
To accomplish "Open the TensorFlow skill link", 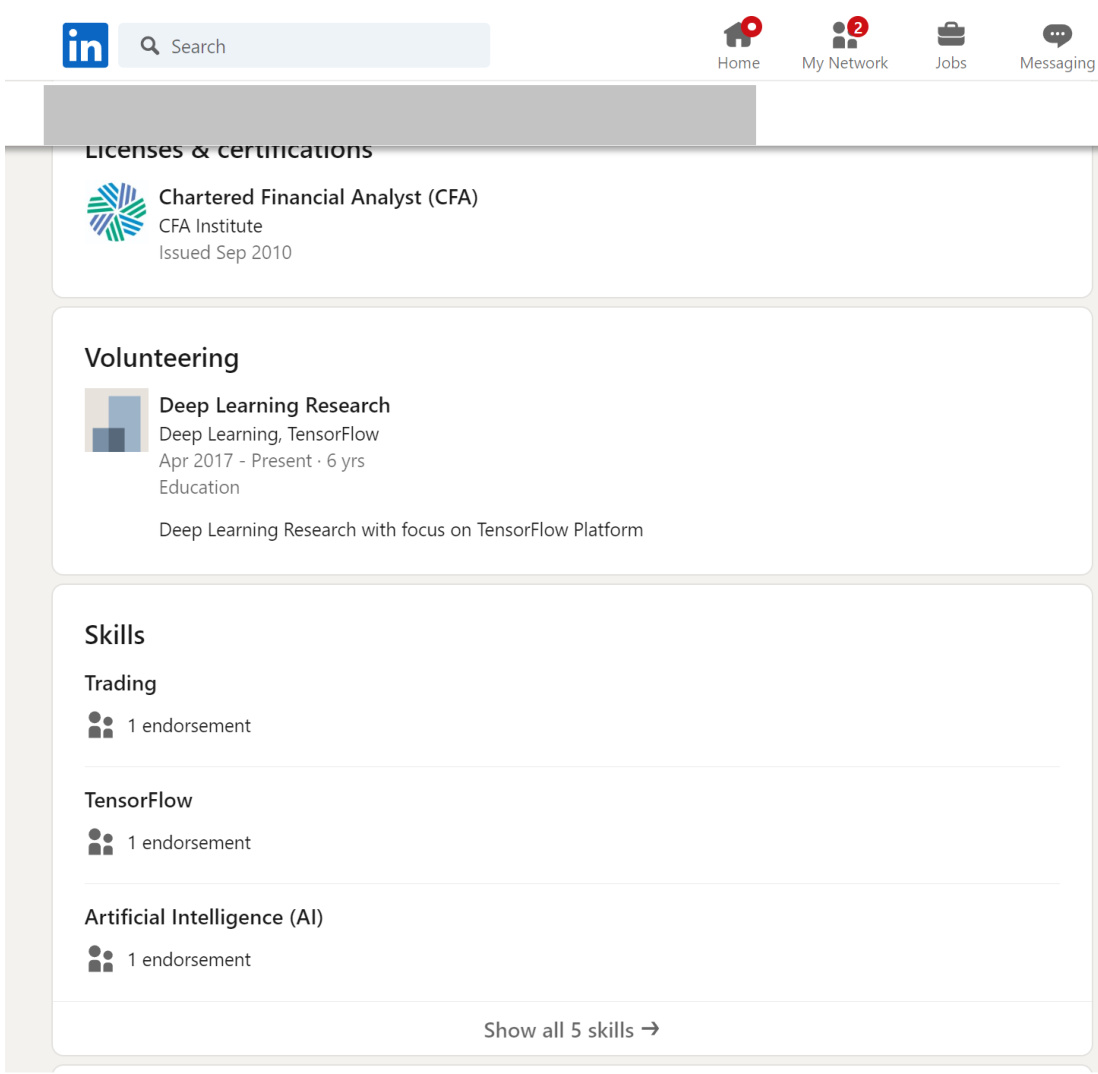I will tap(138, 800).
